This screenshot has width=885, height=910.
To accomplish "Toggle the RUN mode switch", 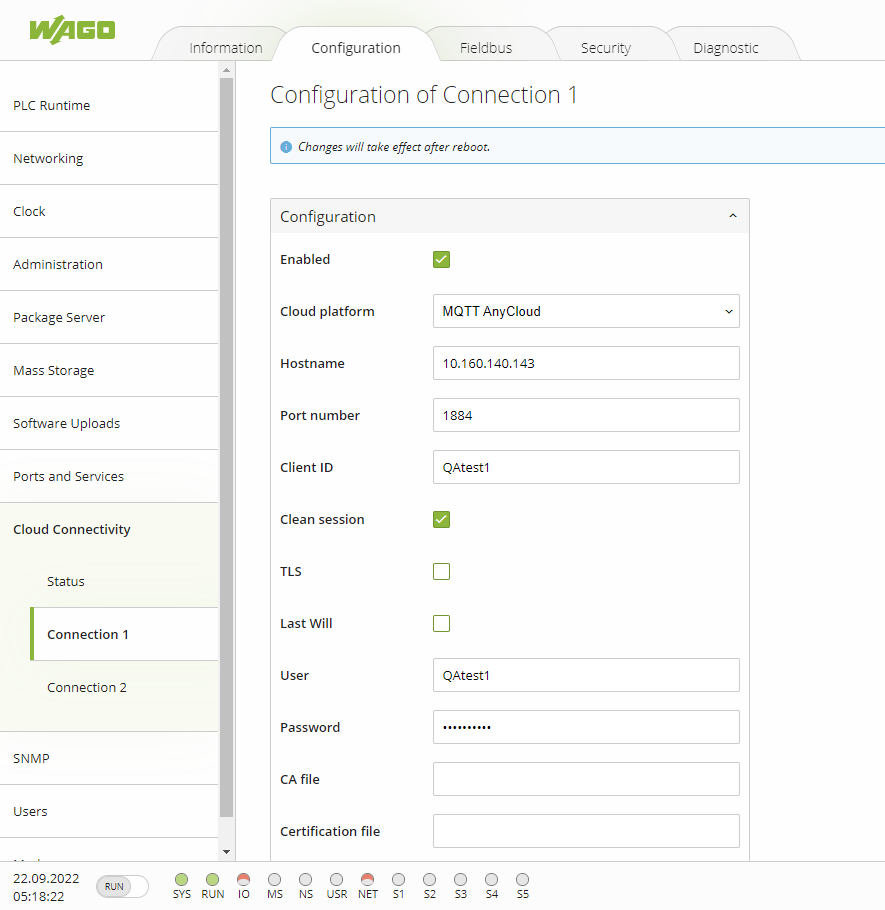I will [x=122, y=886].
